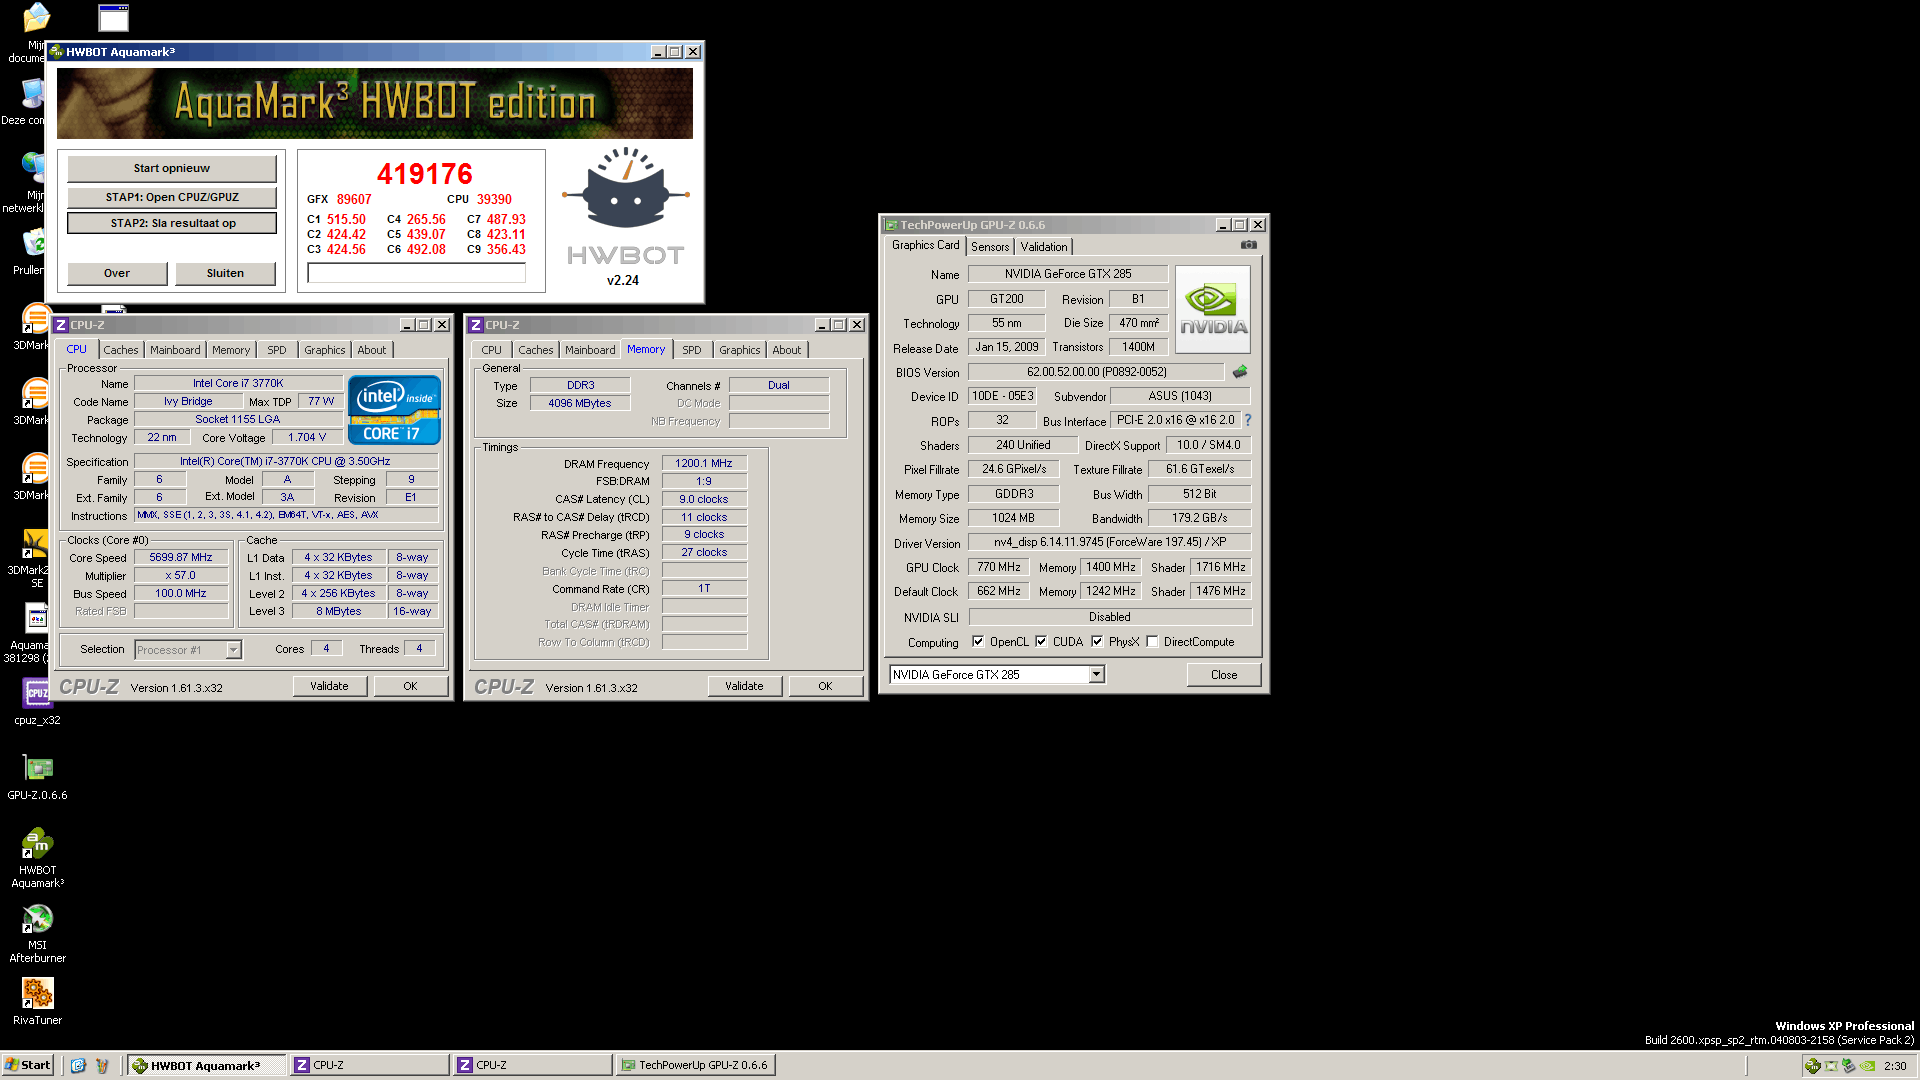The image size is (1920, 1080).
Task: Click the Windows Start button
Action: click(x=28, y=1065)
